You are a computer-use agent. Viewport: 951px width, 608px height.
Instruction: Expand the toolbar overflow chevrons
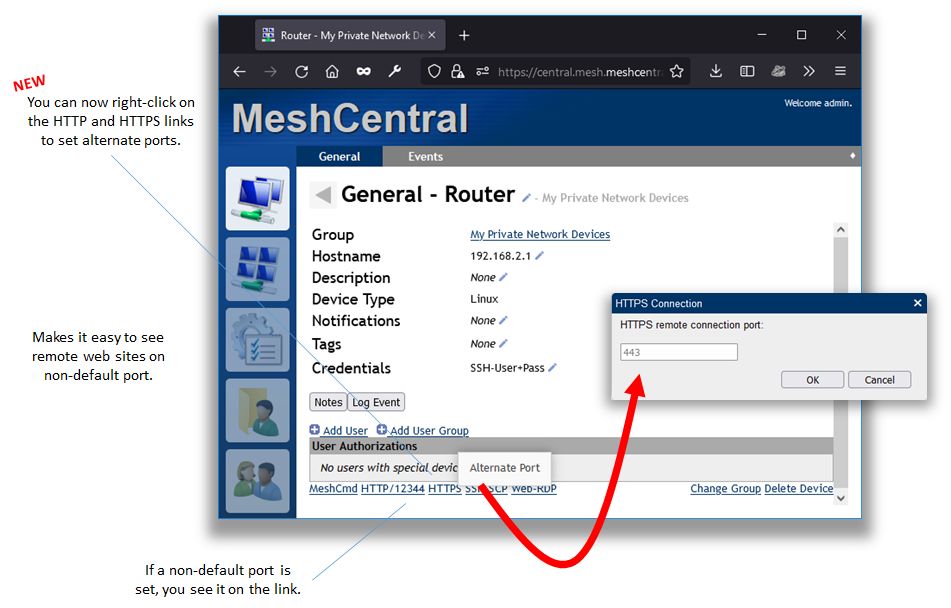[x=809, y=72]
